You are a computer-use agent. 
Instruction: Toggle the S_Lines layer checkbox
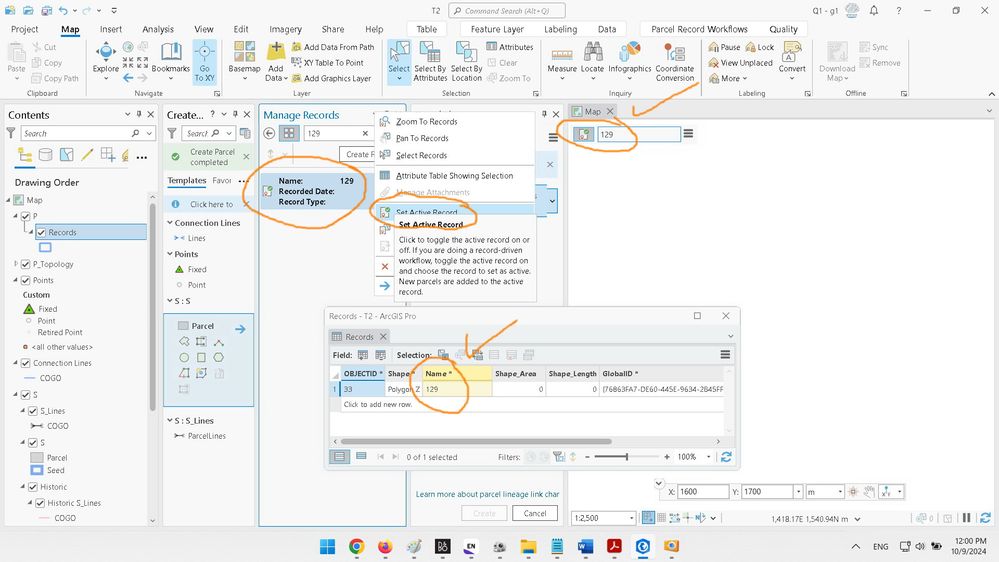[32, 410]
